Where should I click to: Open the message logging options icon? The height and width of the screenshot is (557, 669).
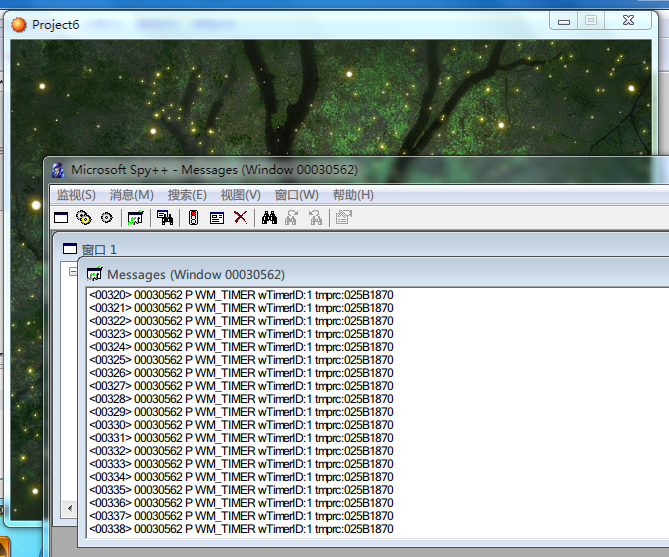(217, 218)
